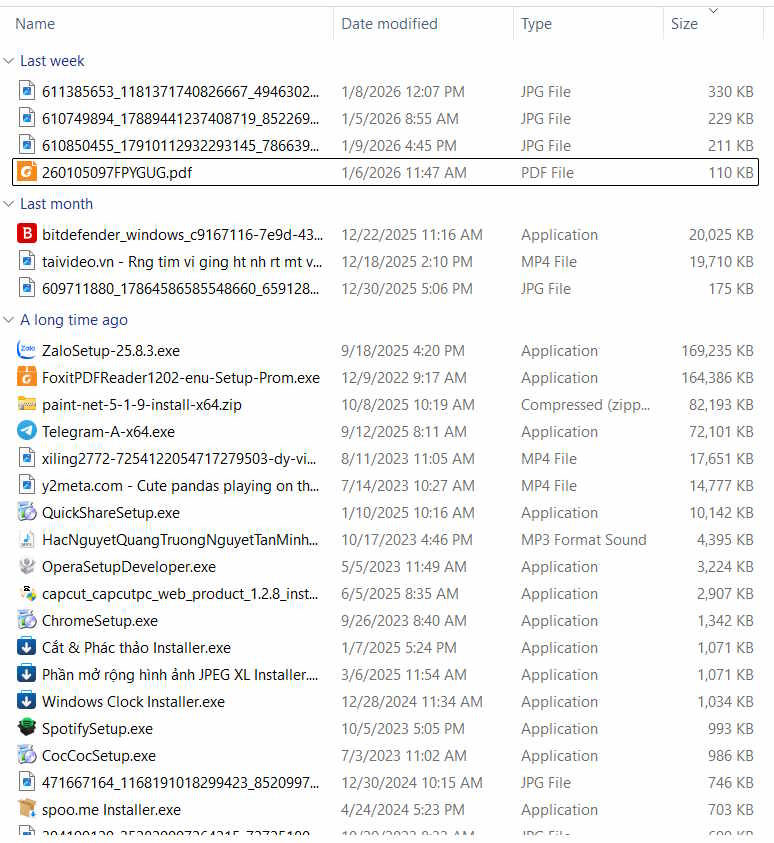This screenshot has width=774, height=843.
Task: Select FoxitPDFReader1202-enu-Setup-Prom.exe name
Action: [x=181, y=377]
